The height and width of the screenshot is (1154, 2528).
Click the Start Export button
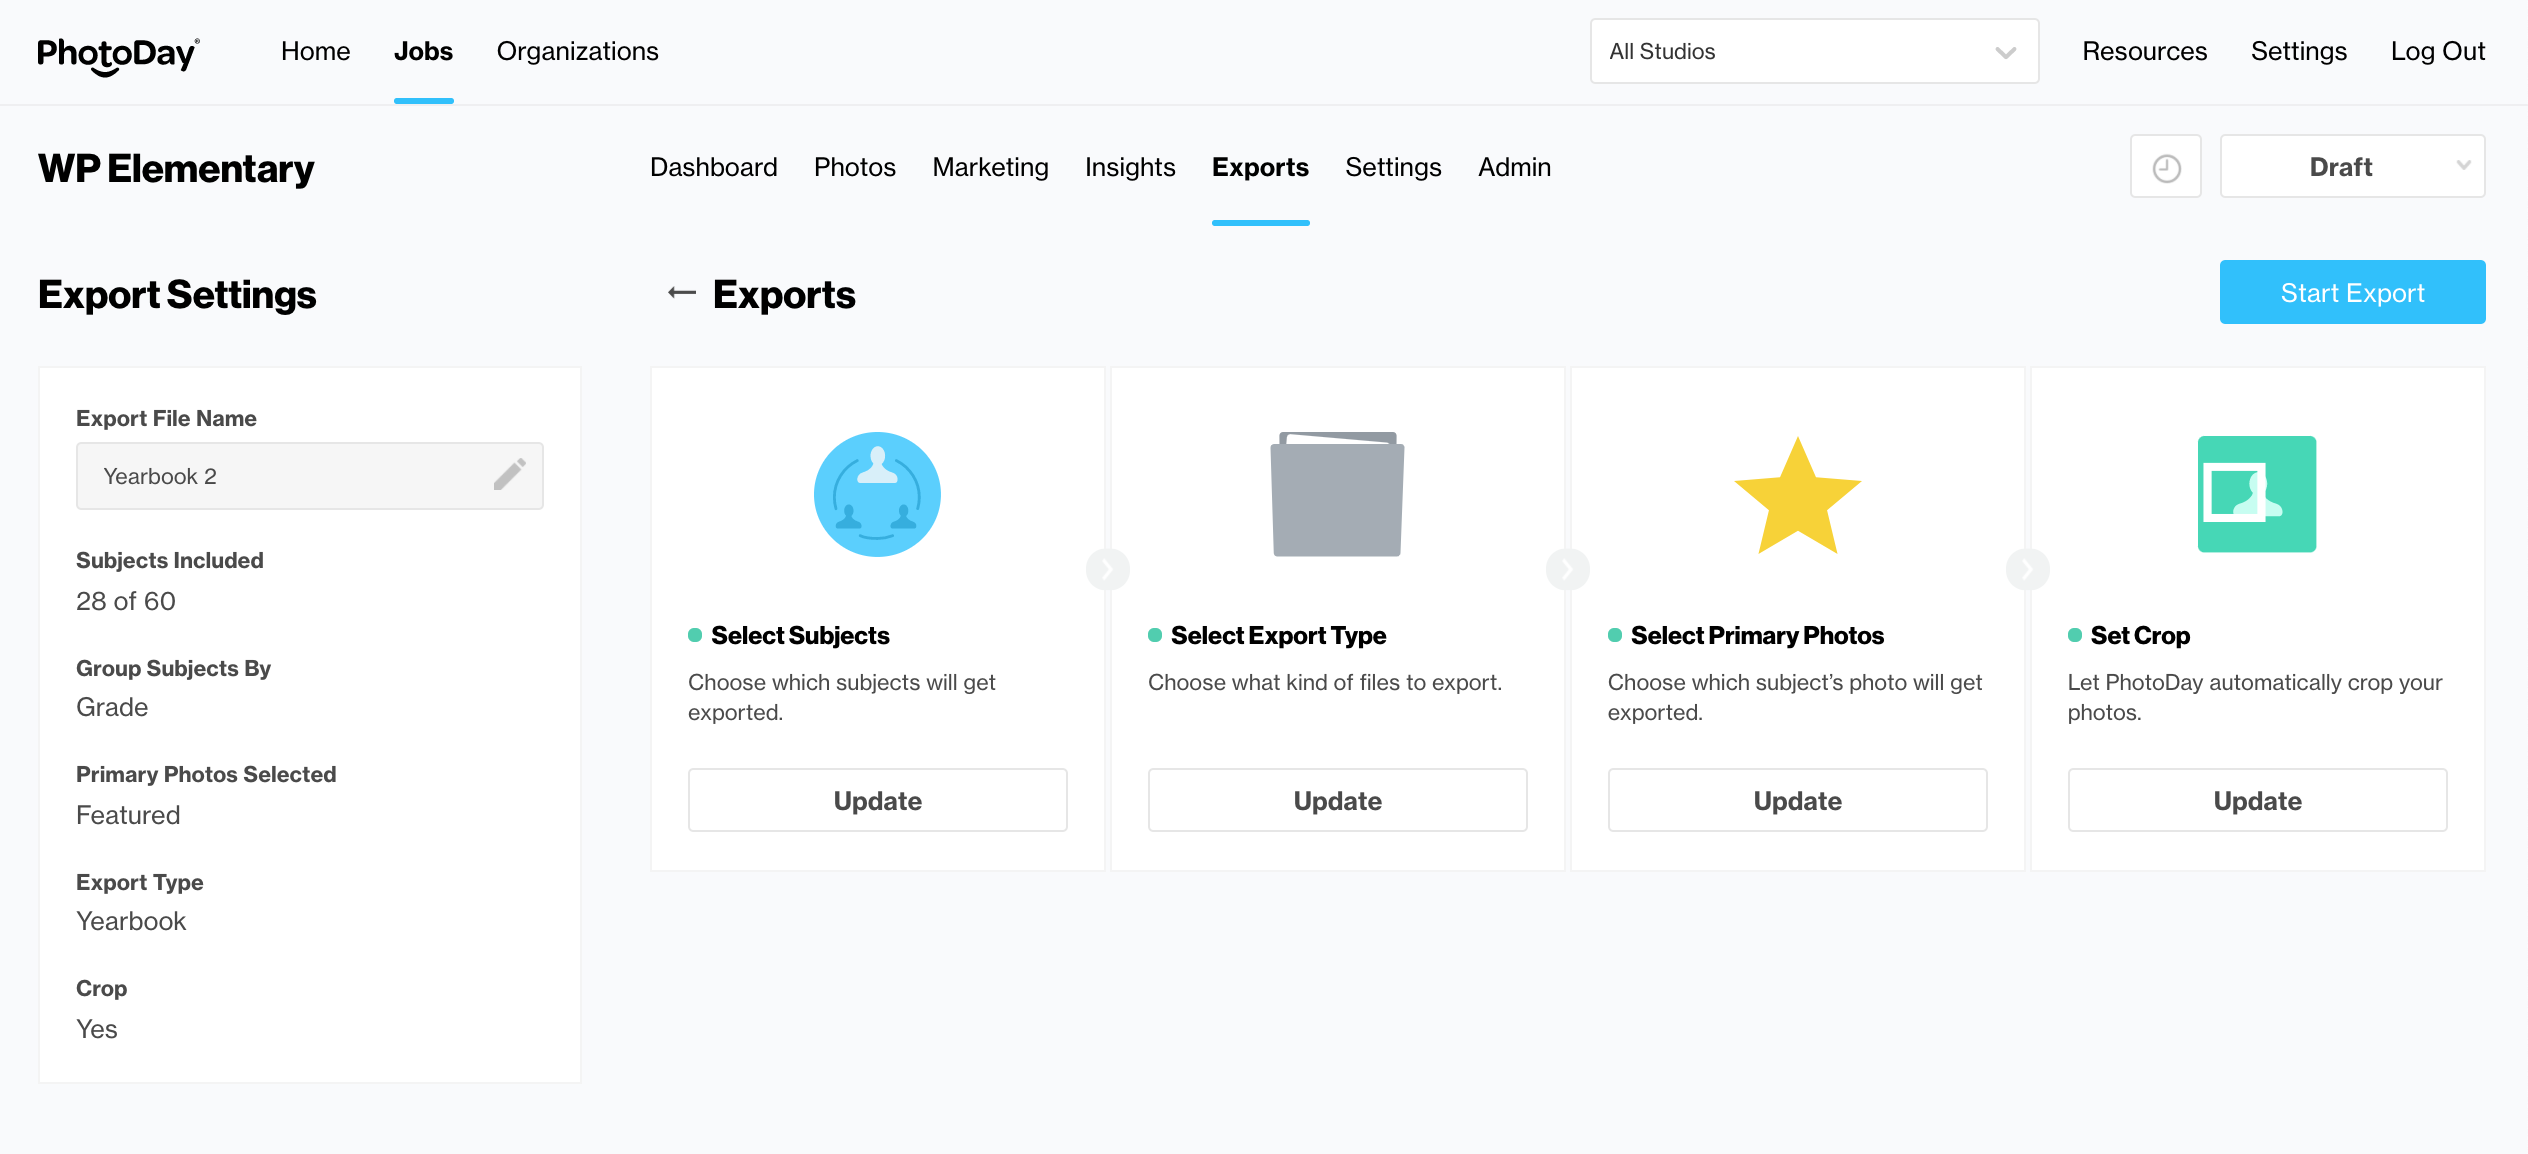pos(2352,292)
